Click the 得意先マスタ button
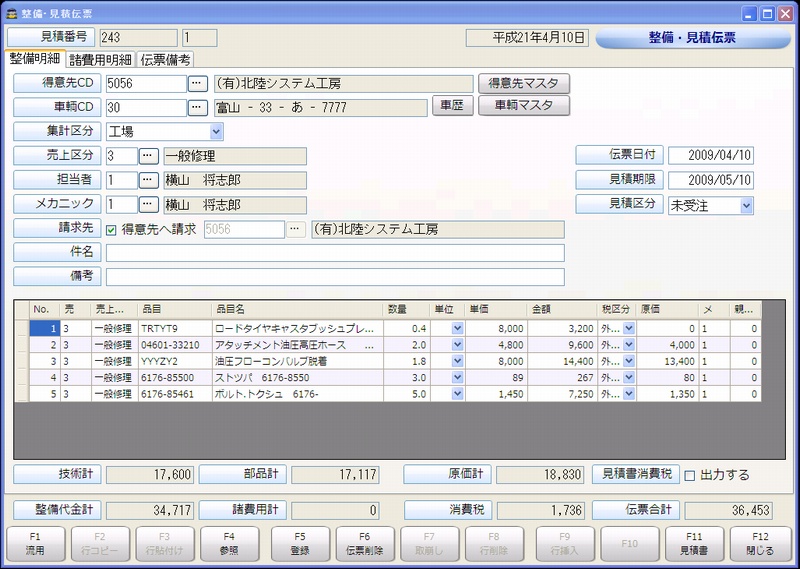Screen dimensions: 800x569 click(524, 83)
